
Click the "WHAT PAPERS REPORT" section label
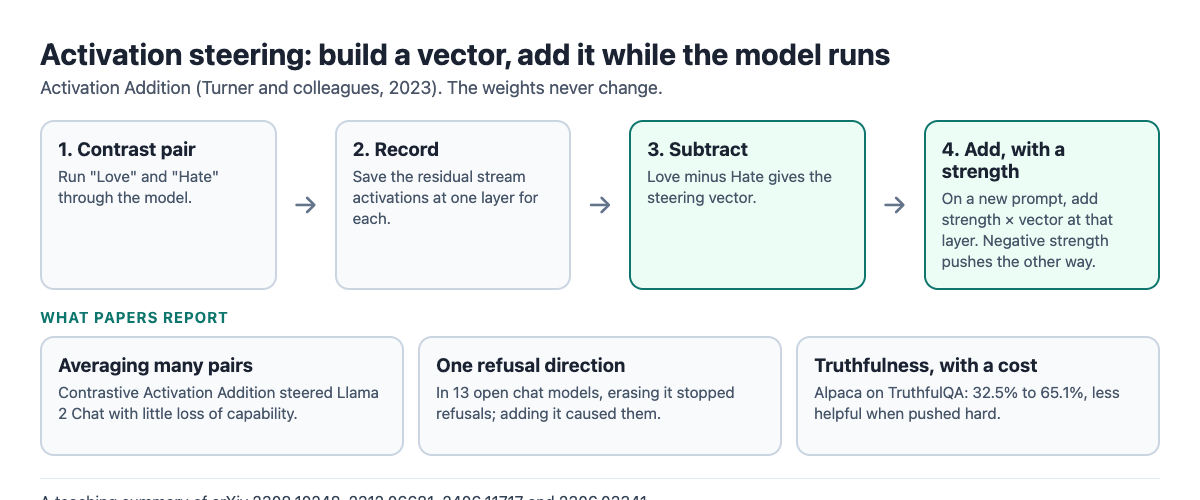(x=134, y=318)
